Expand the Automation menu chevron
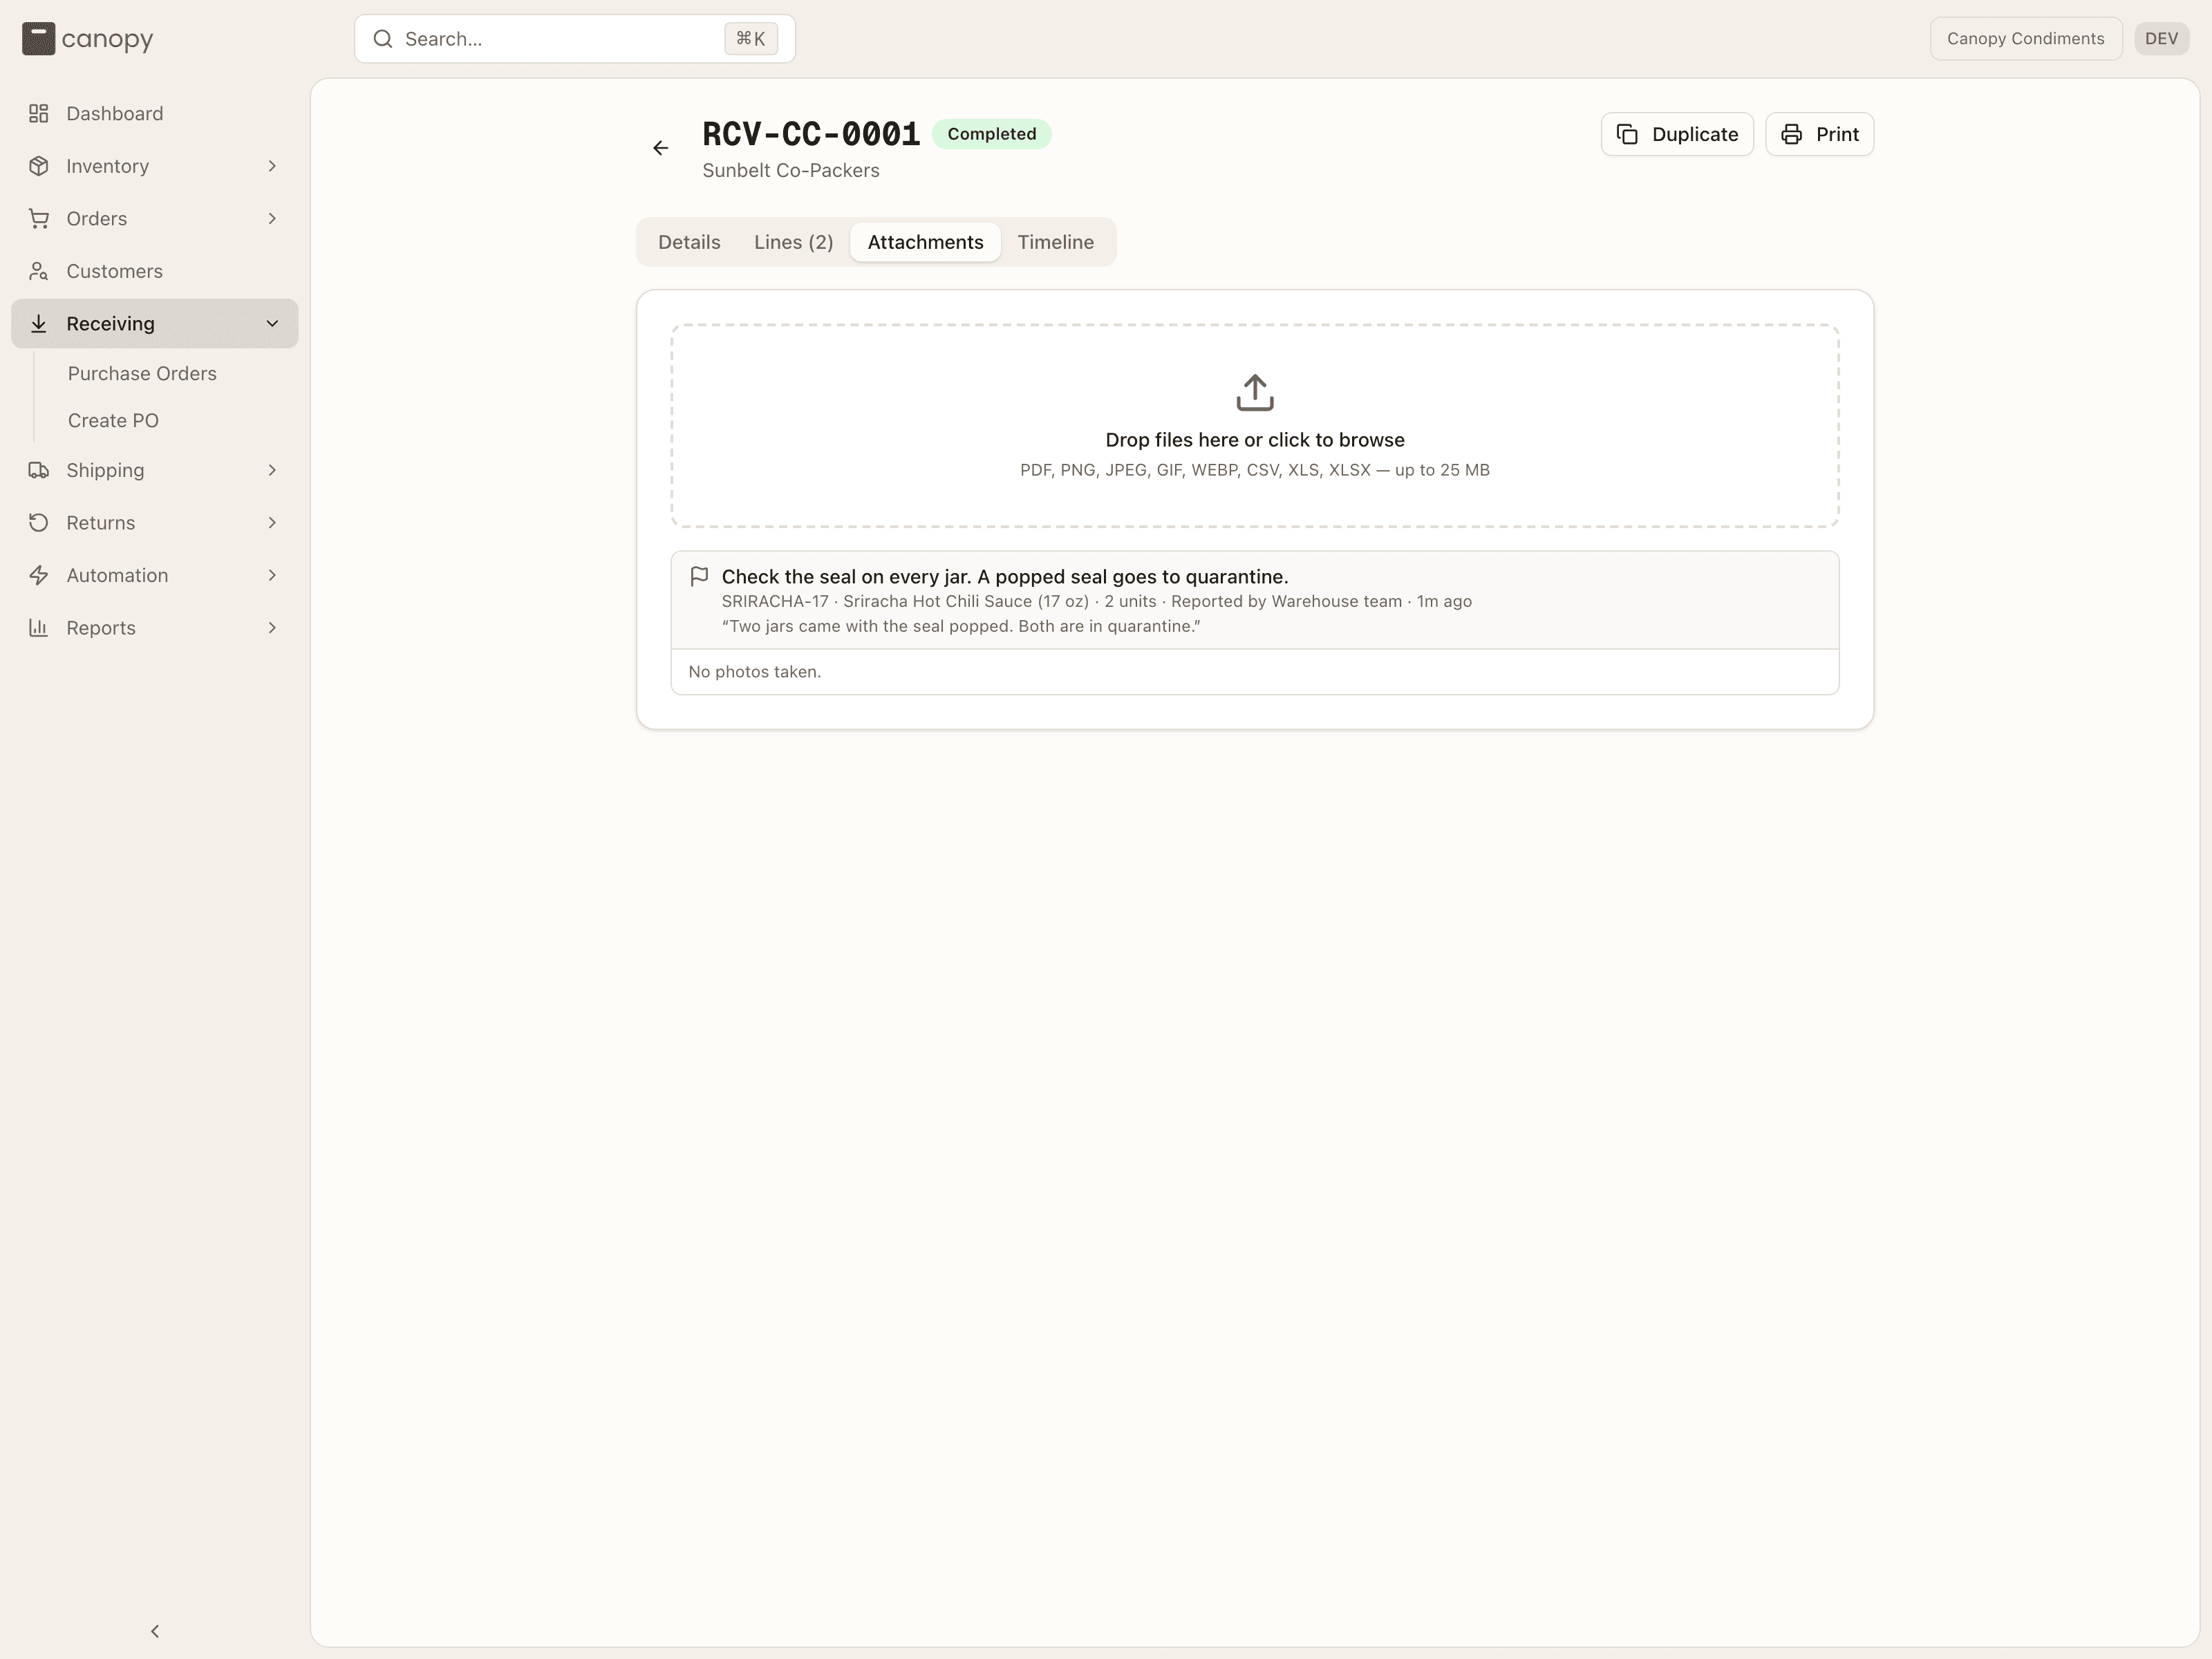This screenshot has height=1659, width=2212. click(272, 575)
